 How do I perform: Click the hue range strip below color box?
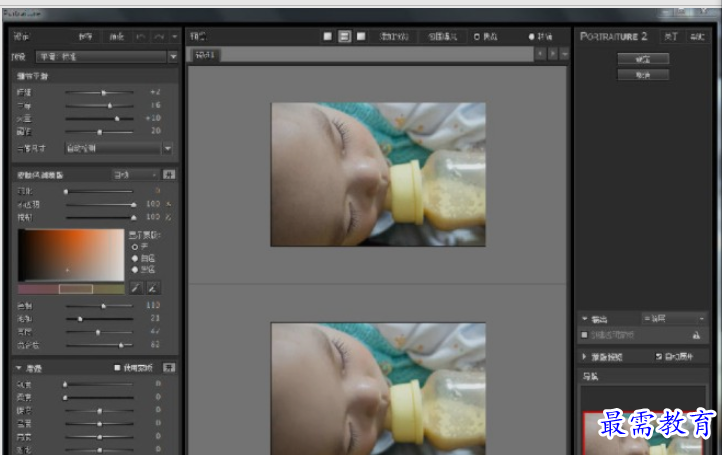[x=71, y=289]
